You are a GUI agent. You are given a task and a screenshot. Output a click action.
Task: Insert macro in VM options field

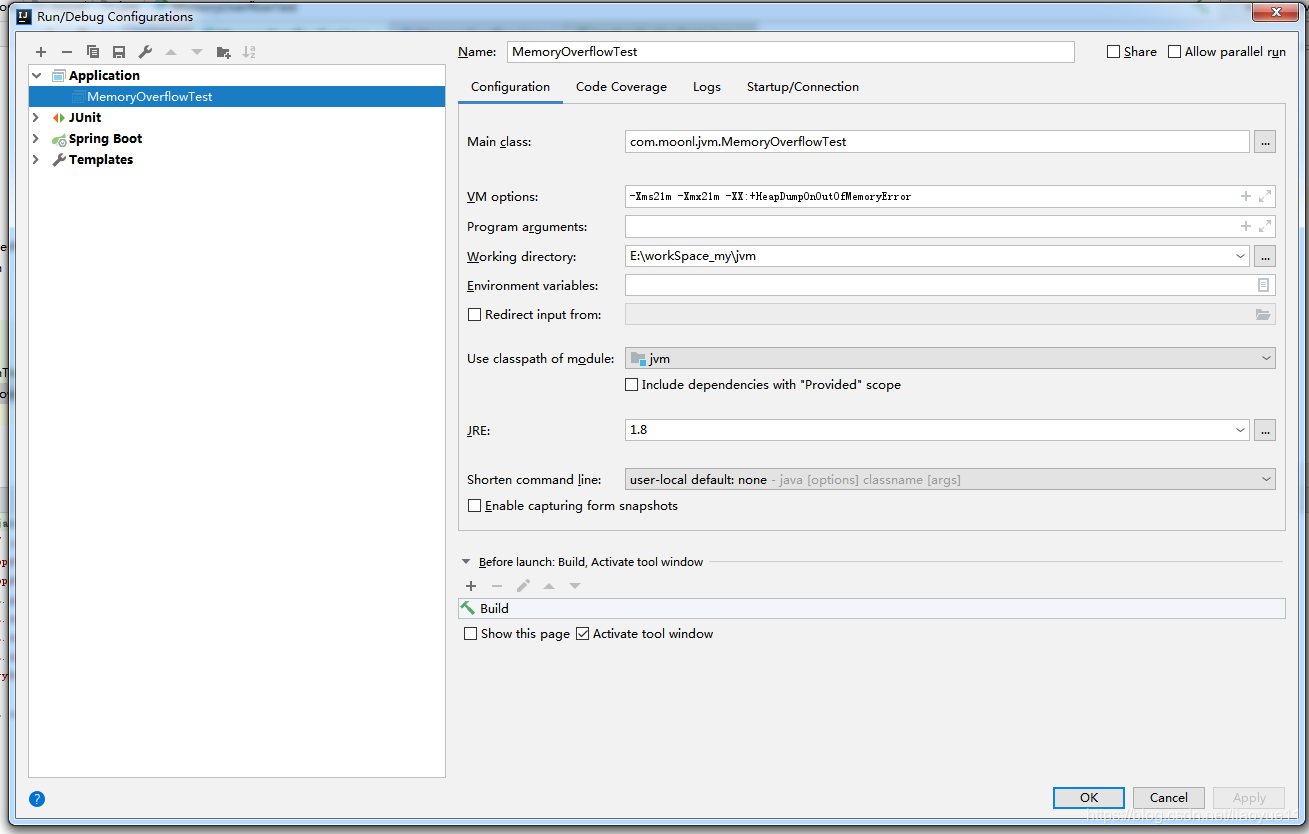coord(1246,197)
